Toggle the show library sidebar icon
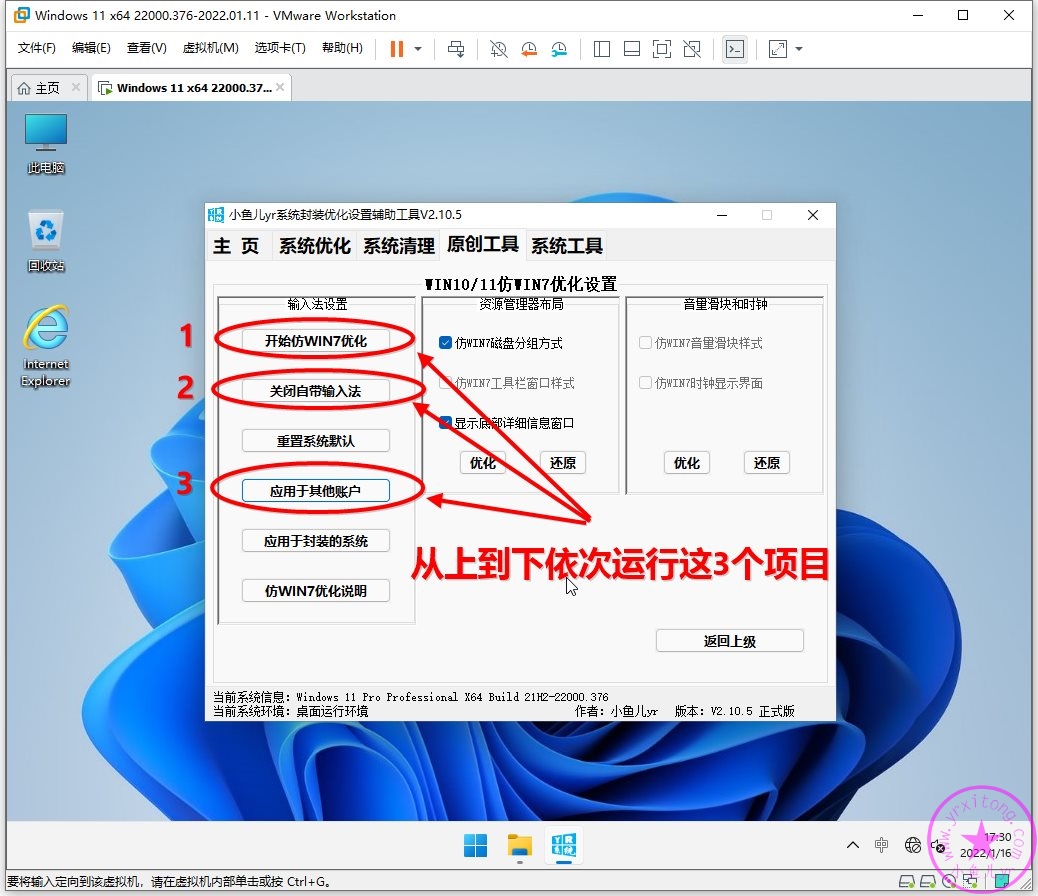Viewport: 1038px width, 896px height. point(602,49)
